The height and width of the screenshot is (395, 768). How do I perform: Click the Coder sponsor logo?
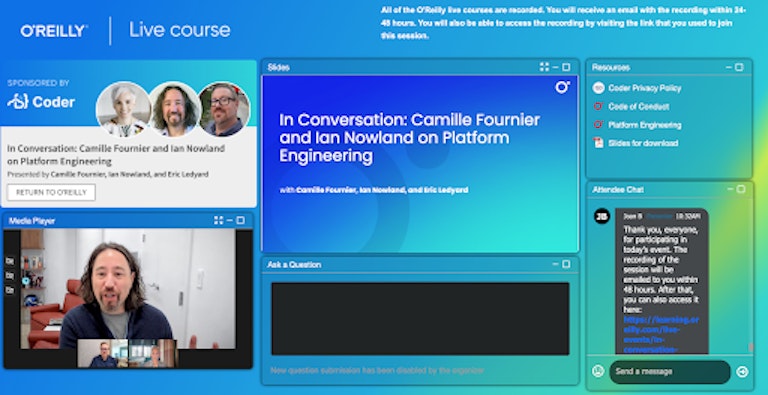41,101
